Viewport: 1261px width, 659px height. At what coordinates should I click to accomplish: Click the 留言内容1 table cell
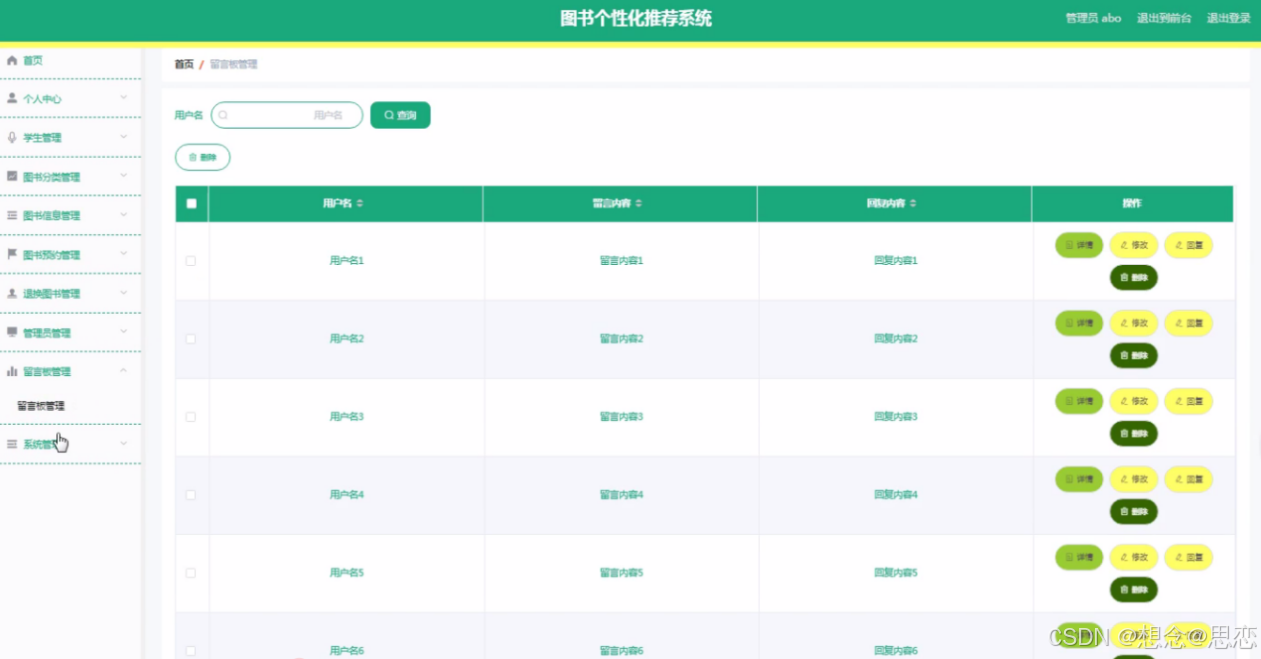click(x=621, y=261)
